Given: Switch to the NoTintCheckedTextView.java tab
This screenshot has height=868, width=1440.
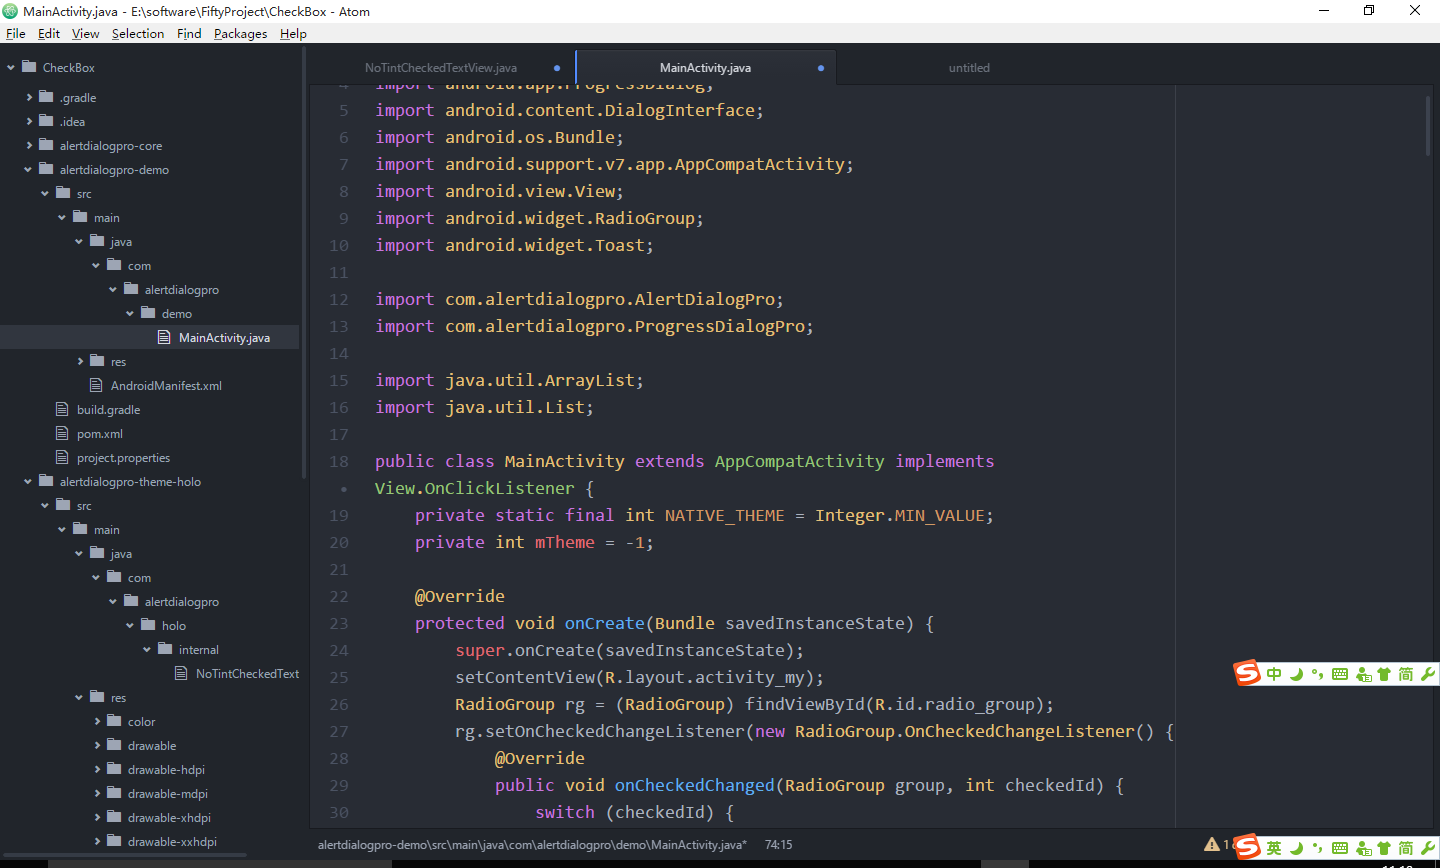Looking at the screenshot, I should 441,68.
